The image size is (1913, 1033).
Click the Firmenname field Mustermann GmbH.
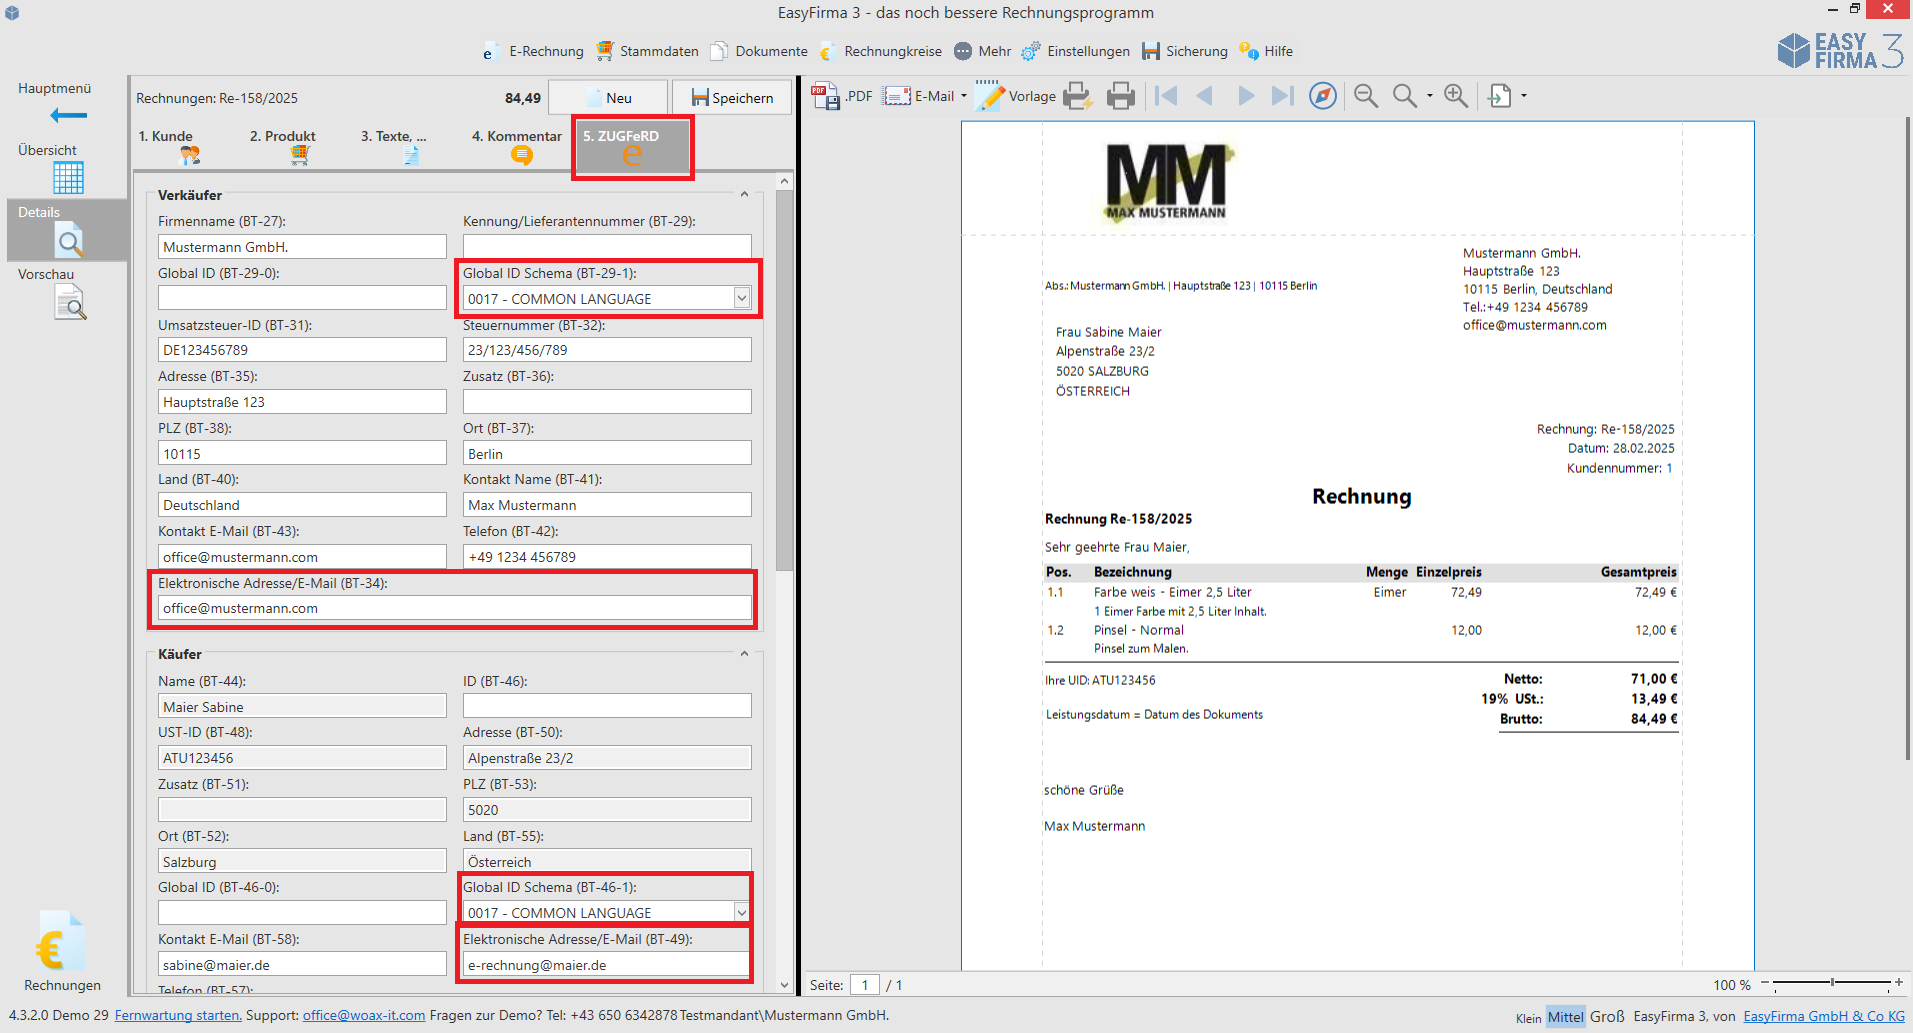302,247
